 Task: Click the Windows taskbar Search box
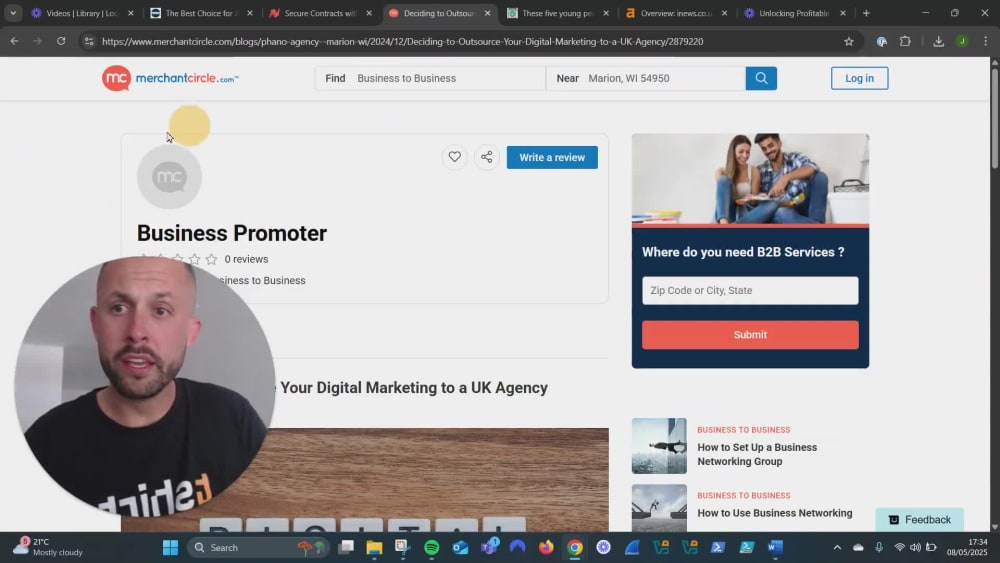[x=258, y=547]
